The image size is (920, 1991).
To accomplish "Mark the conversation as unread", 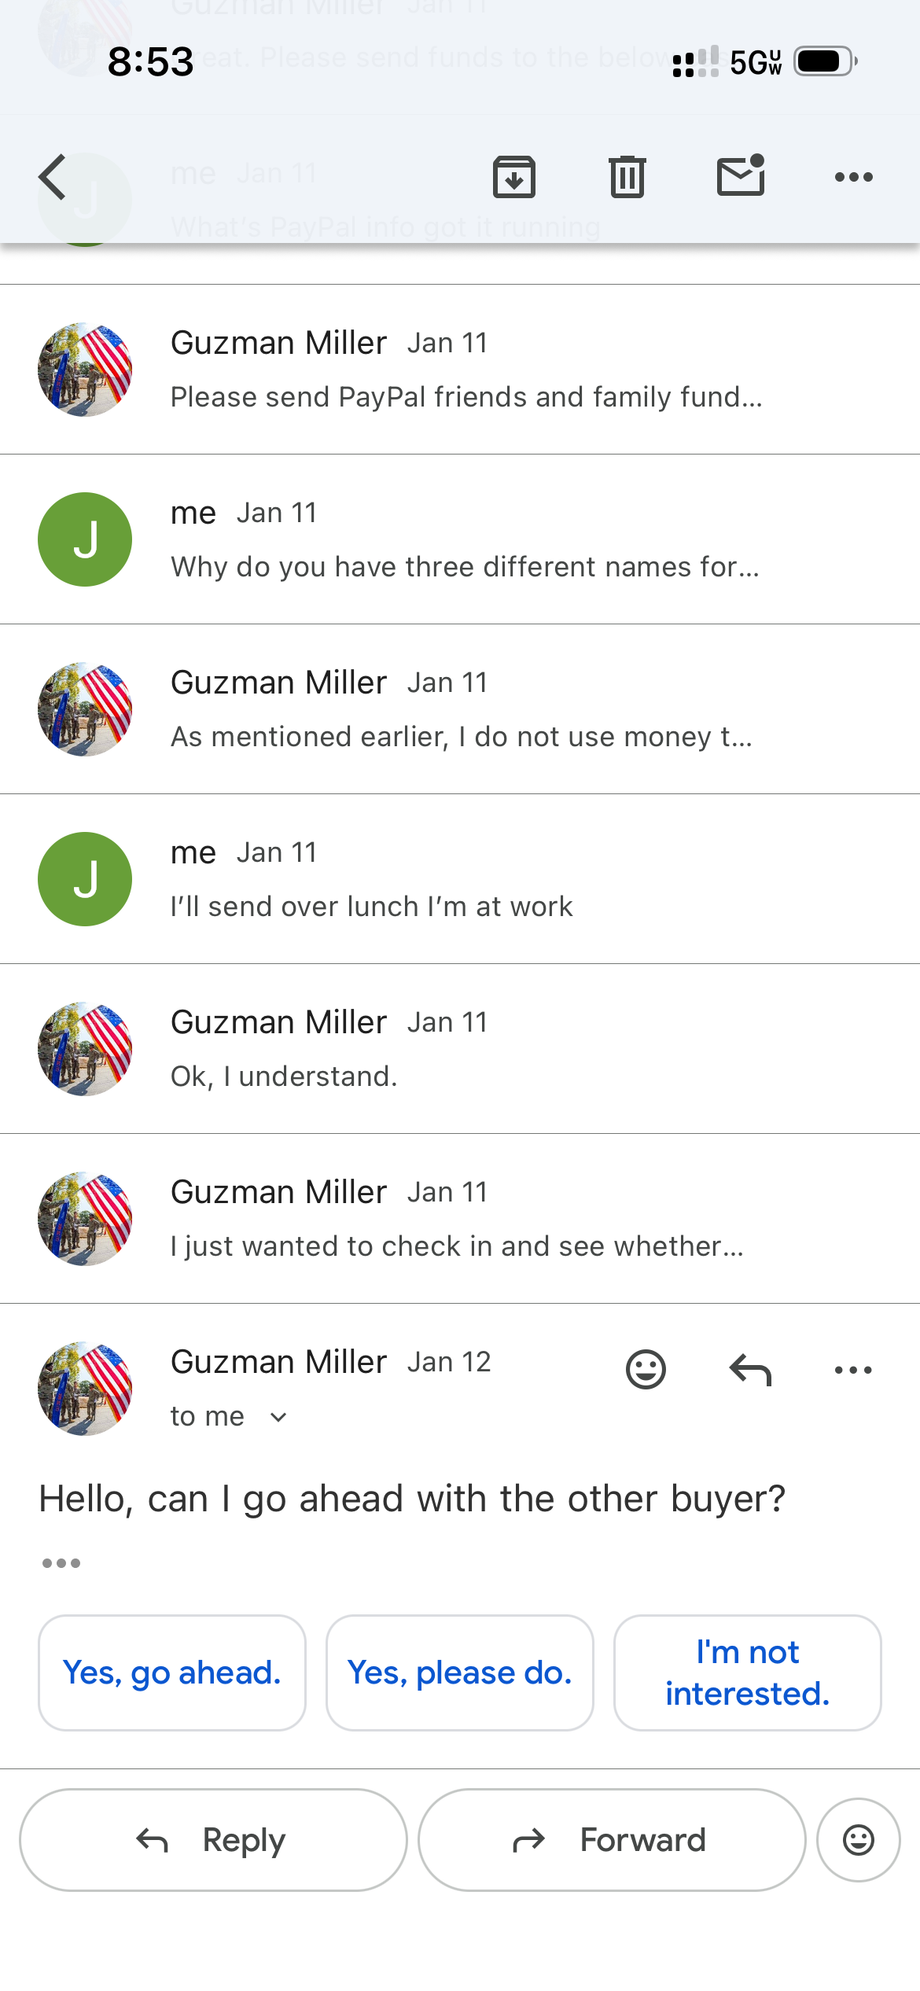I will pos(741,176).
